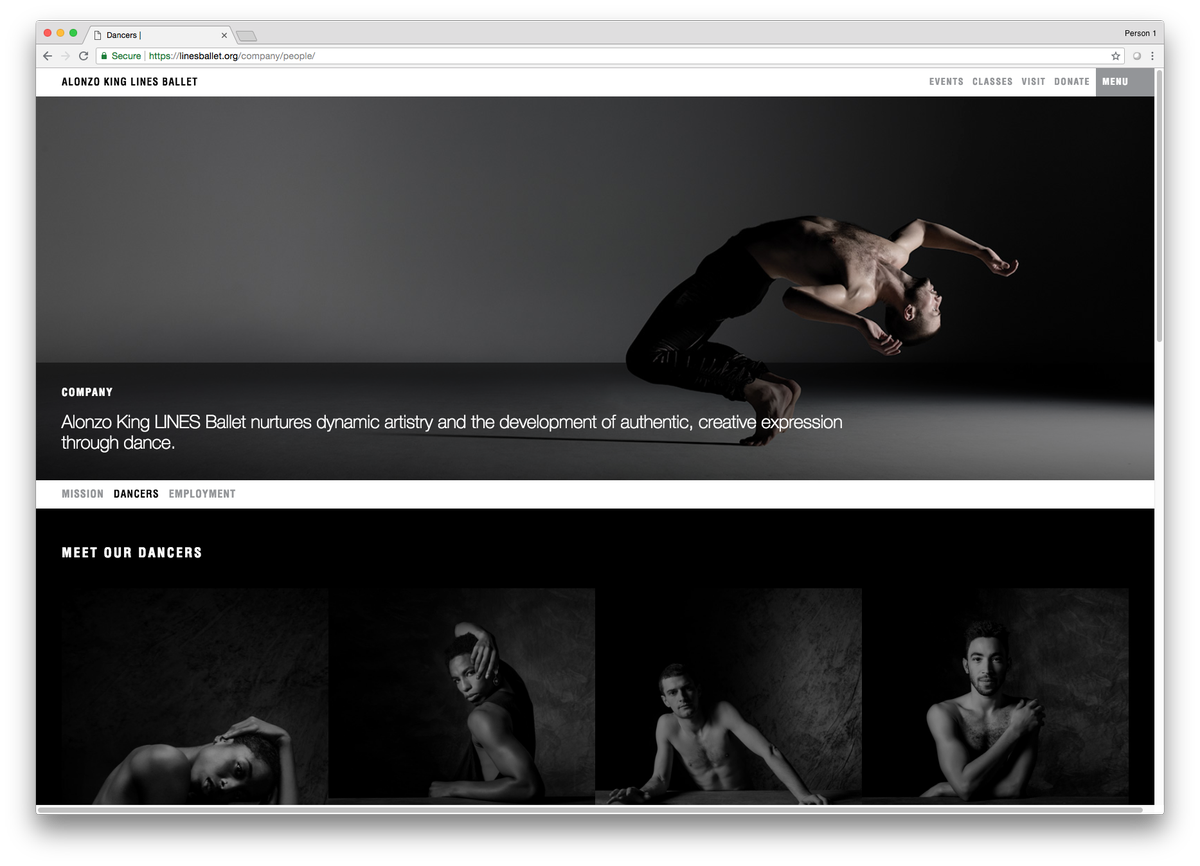The height and width of the screenshot is (866, 1200).
Task: Select the DANCERS section toggle
Action: (x=136, y=493)
